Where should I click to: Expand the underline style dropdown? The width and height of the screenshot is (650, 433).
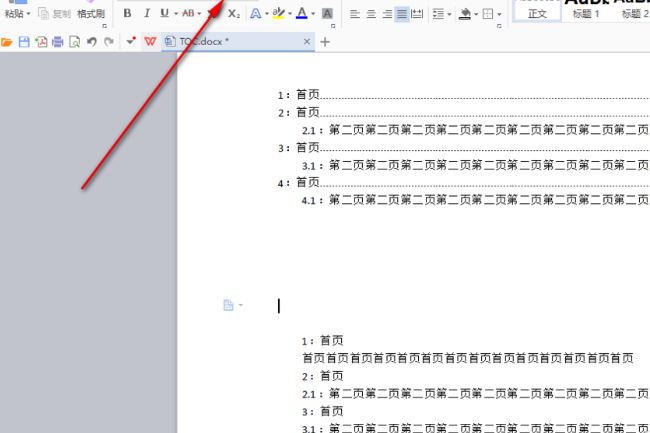pyautogui.click(x=176, y=14)
